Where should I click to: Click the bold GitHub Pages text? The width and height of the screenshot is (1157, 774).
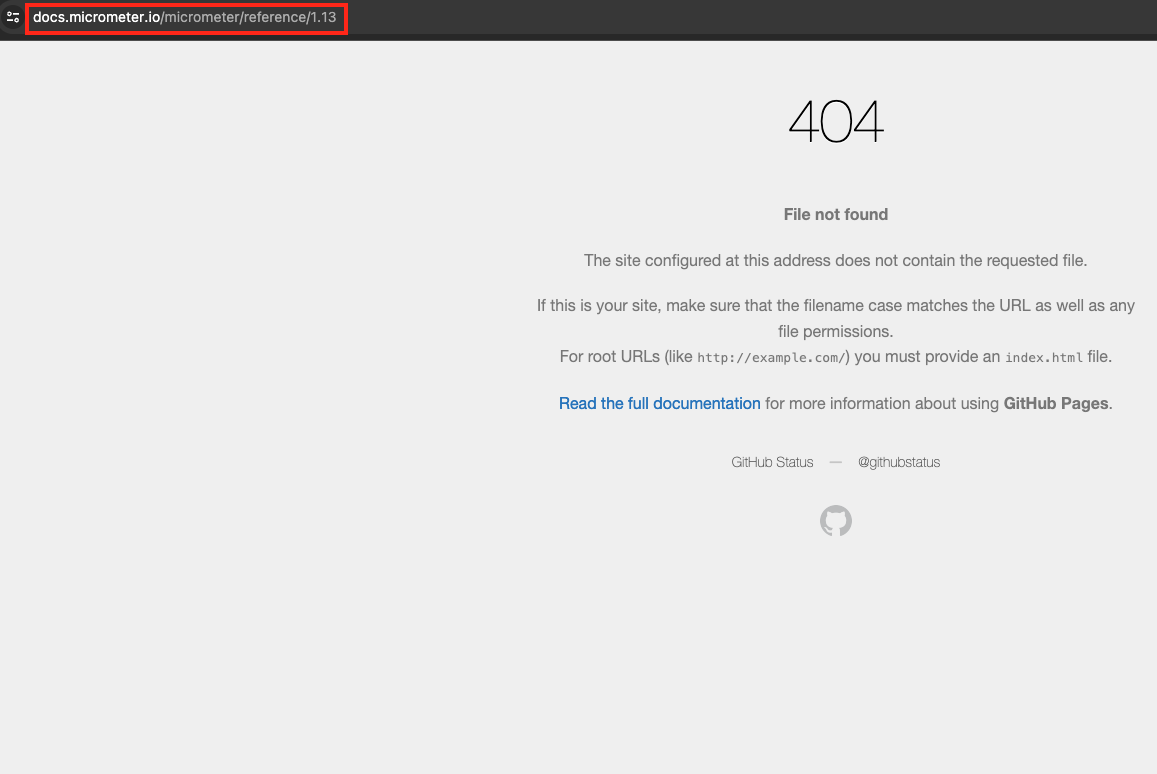1055,404
